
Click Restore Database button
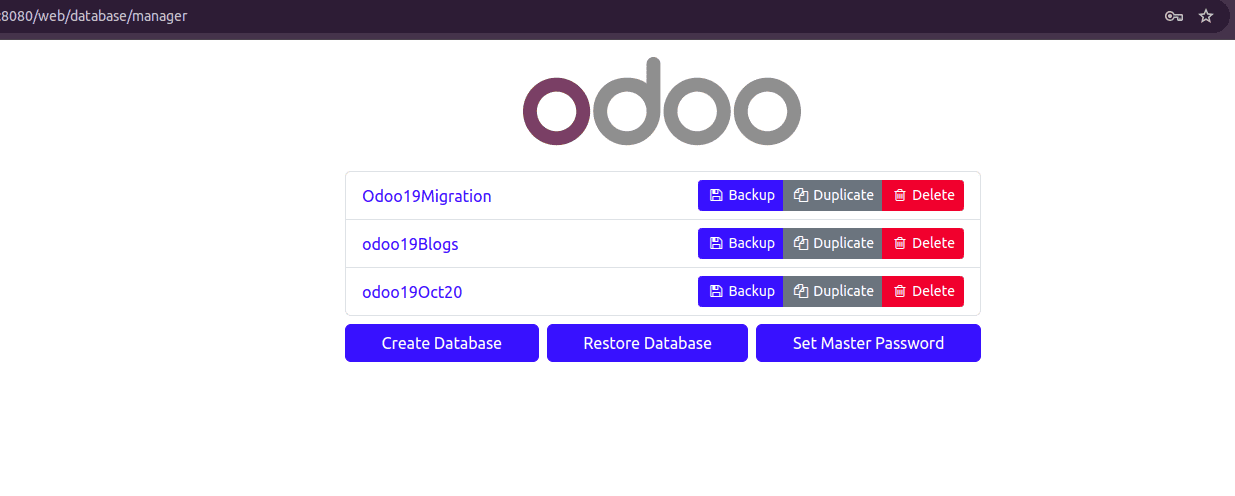[x=647, y=343]
